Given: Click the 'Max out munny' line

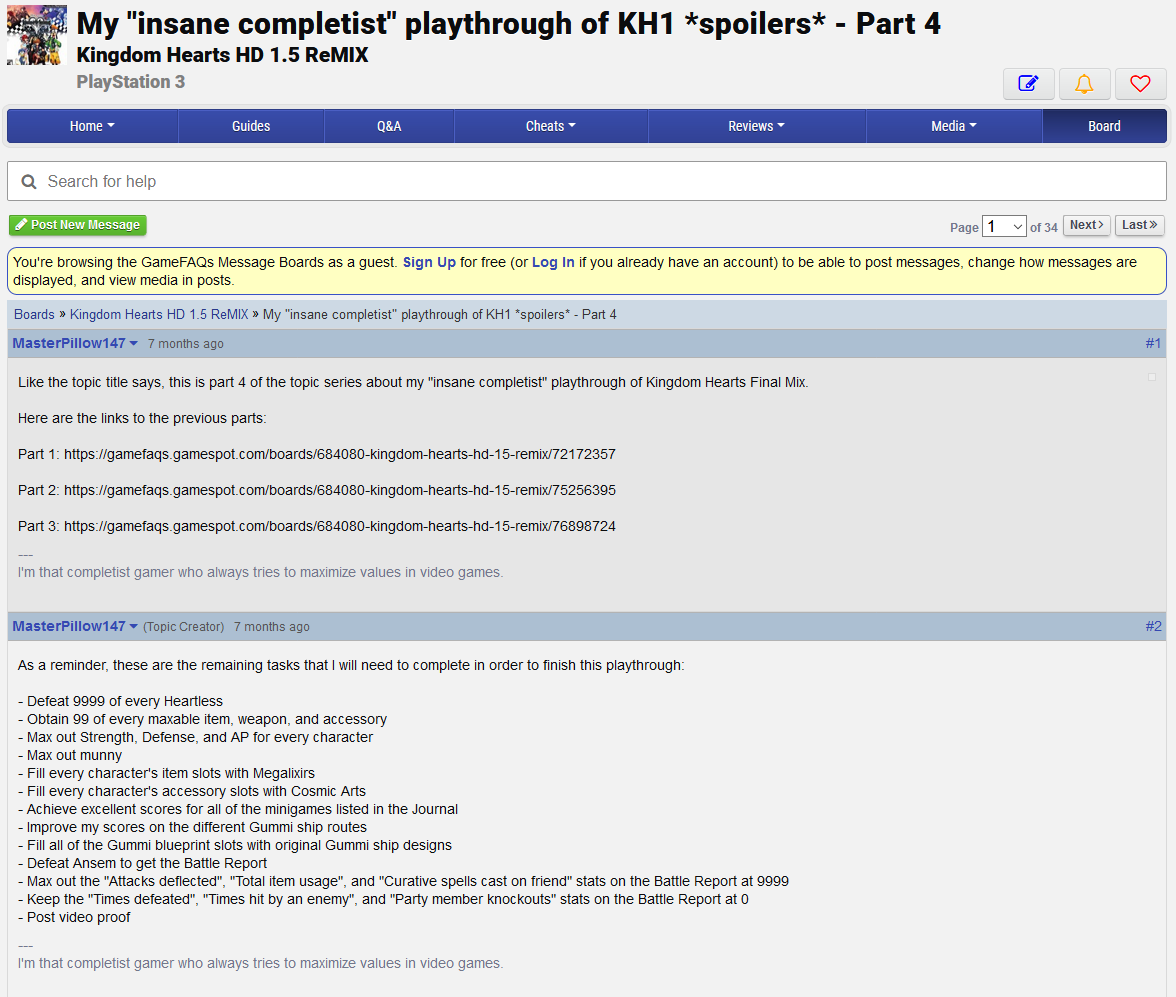Looking at the screenshot, I should tap(70, 755).
